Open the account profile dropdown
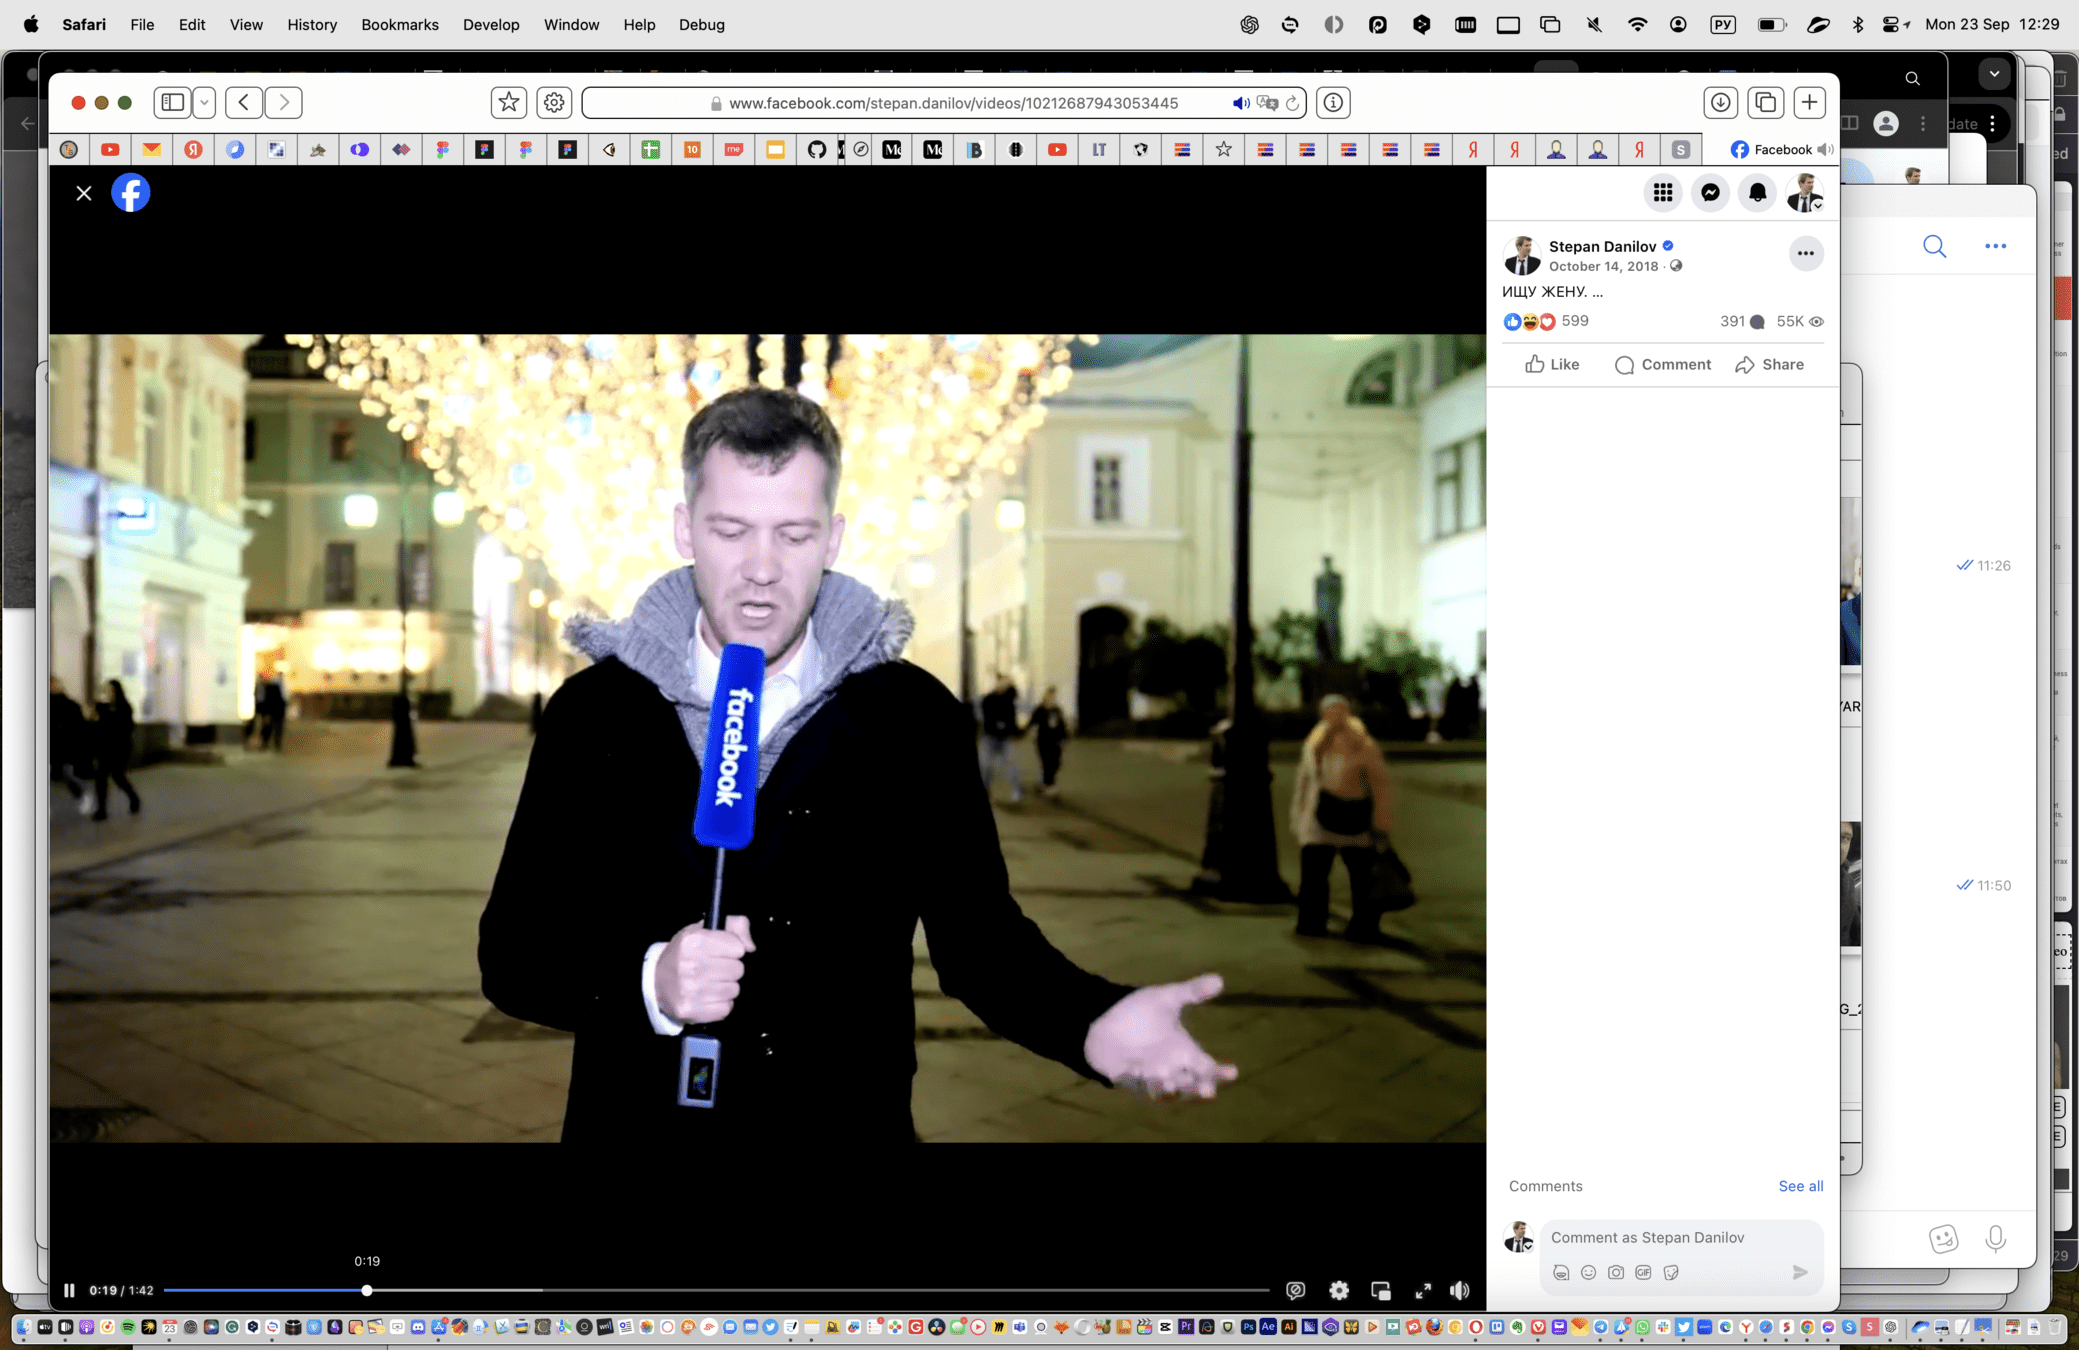 (1805, 193)
